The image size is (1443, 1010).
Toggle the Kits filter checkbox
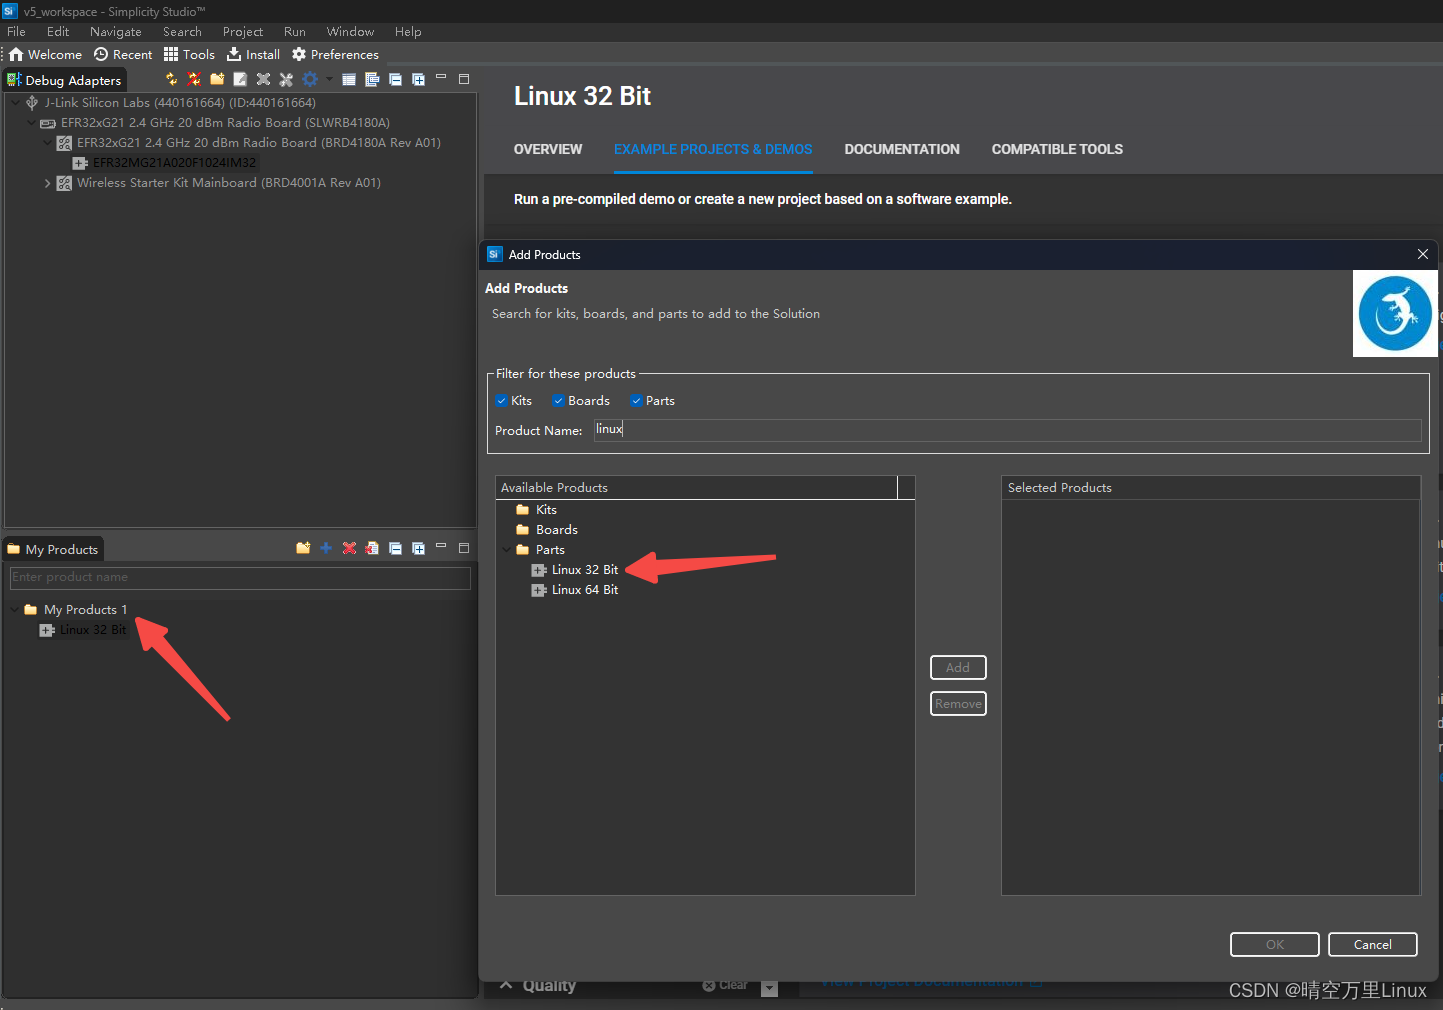point(502,401)
